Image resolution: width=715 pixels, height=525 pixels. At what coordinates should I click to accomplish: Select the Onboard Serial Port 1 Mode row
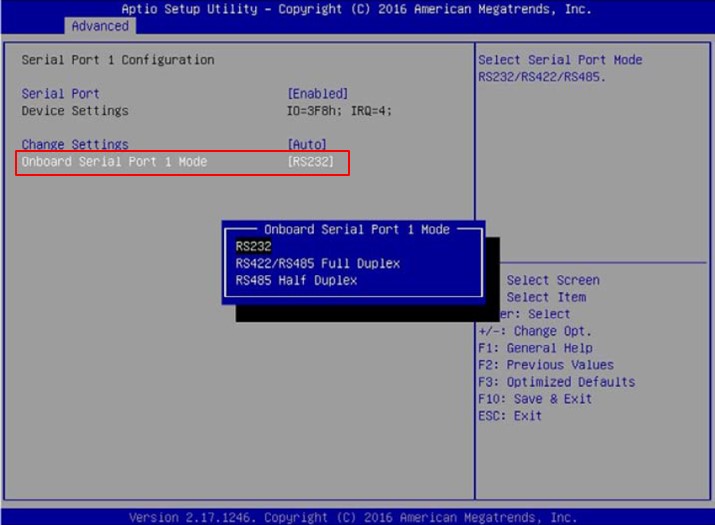[x=182, y=162]
